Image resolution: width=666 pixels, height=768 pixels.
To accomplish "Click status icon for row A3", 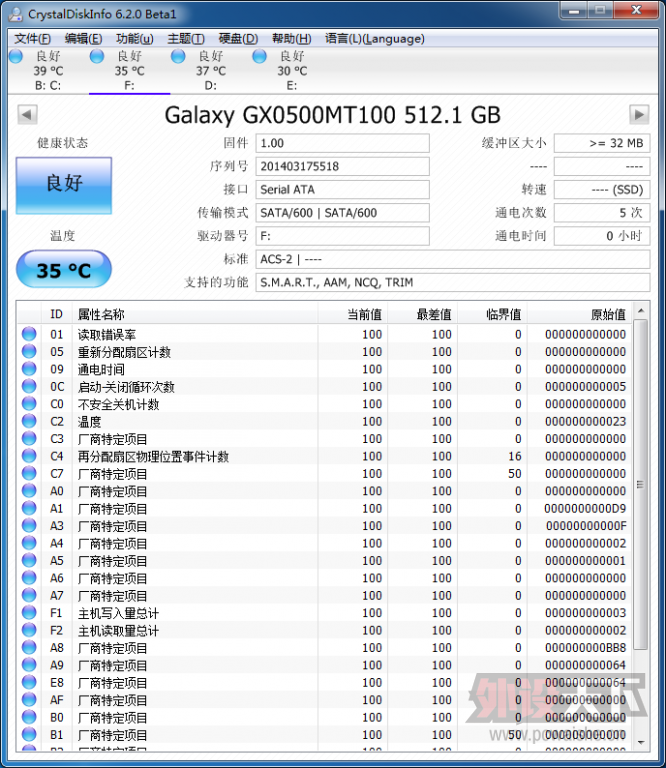I will tap(29, 525).
